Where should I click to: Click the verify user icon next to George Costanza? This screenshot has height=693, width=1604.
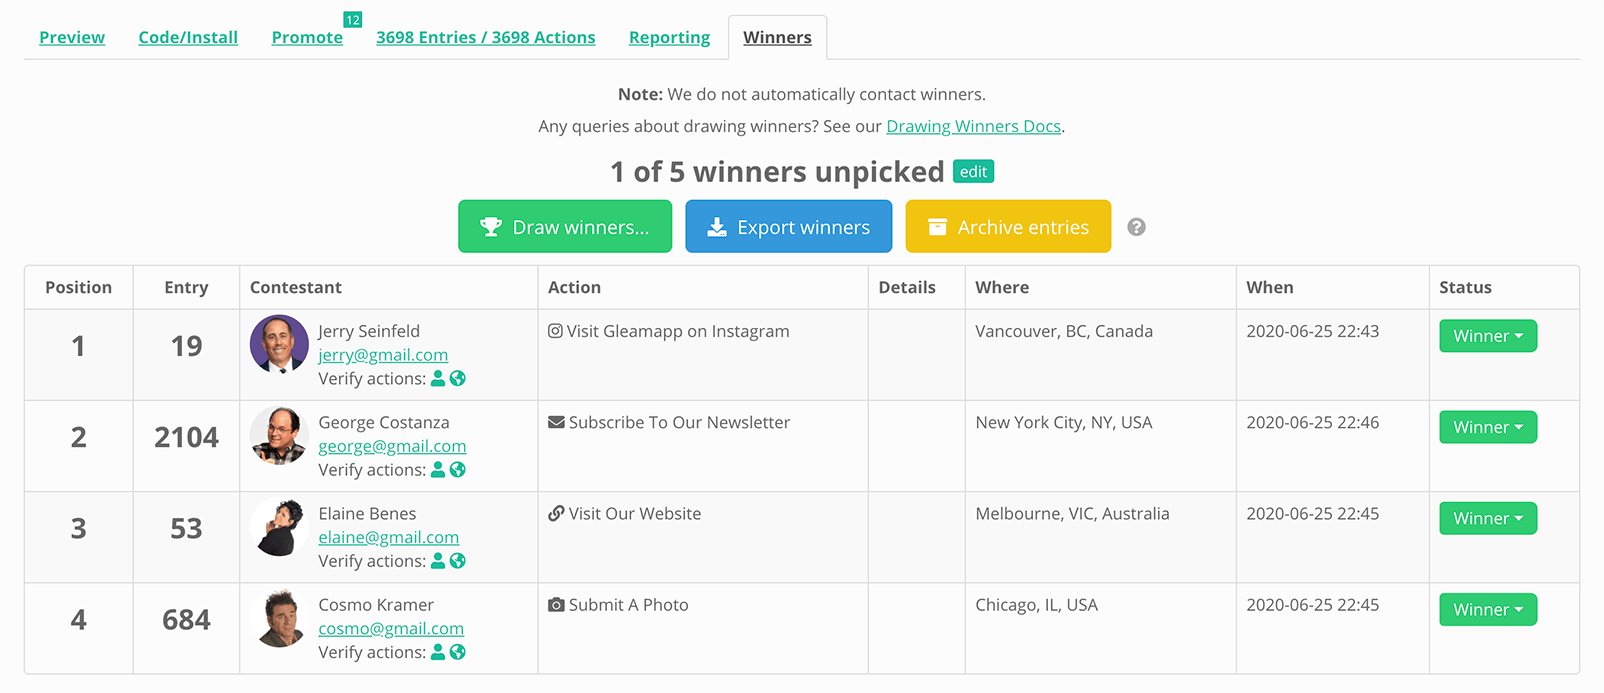[x=438, y=470]
